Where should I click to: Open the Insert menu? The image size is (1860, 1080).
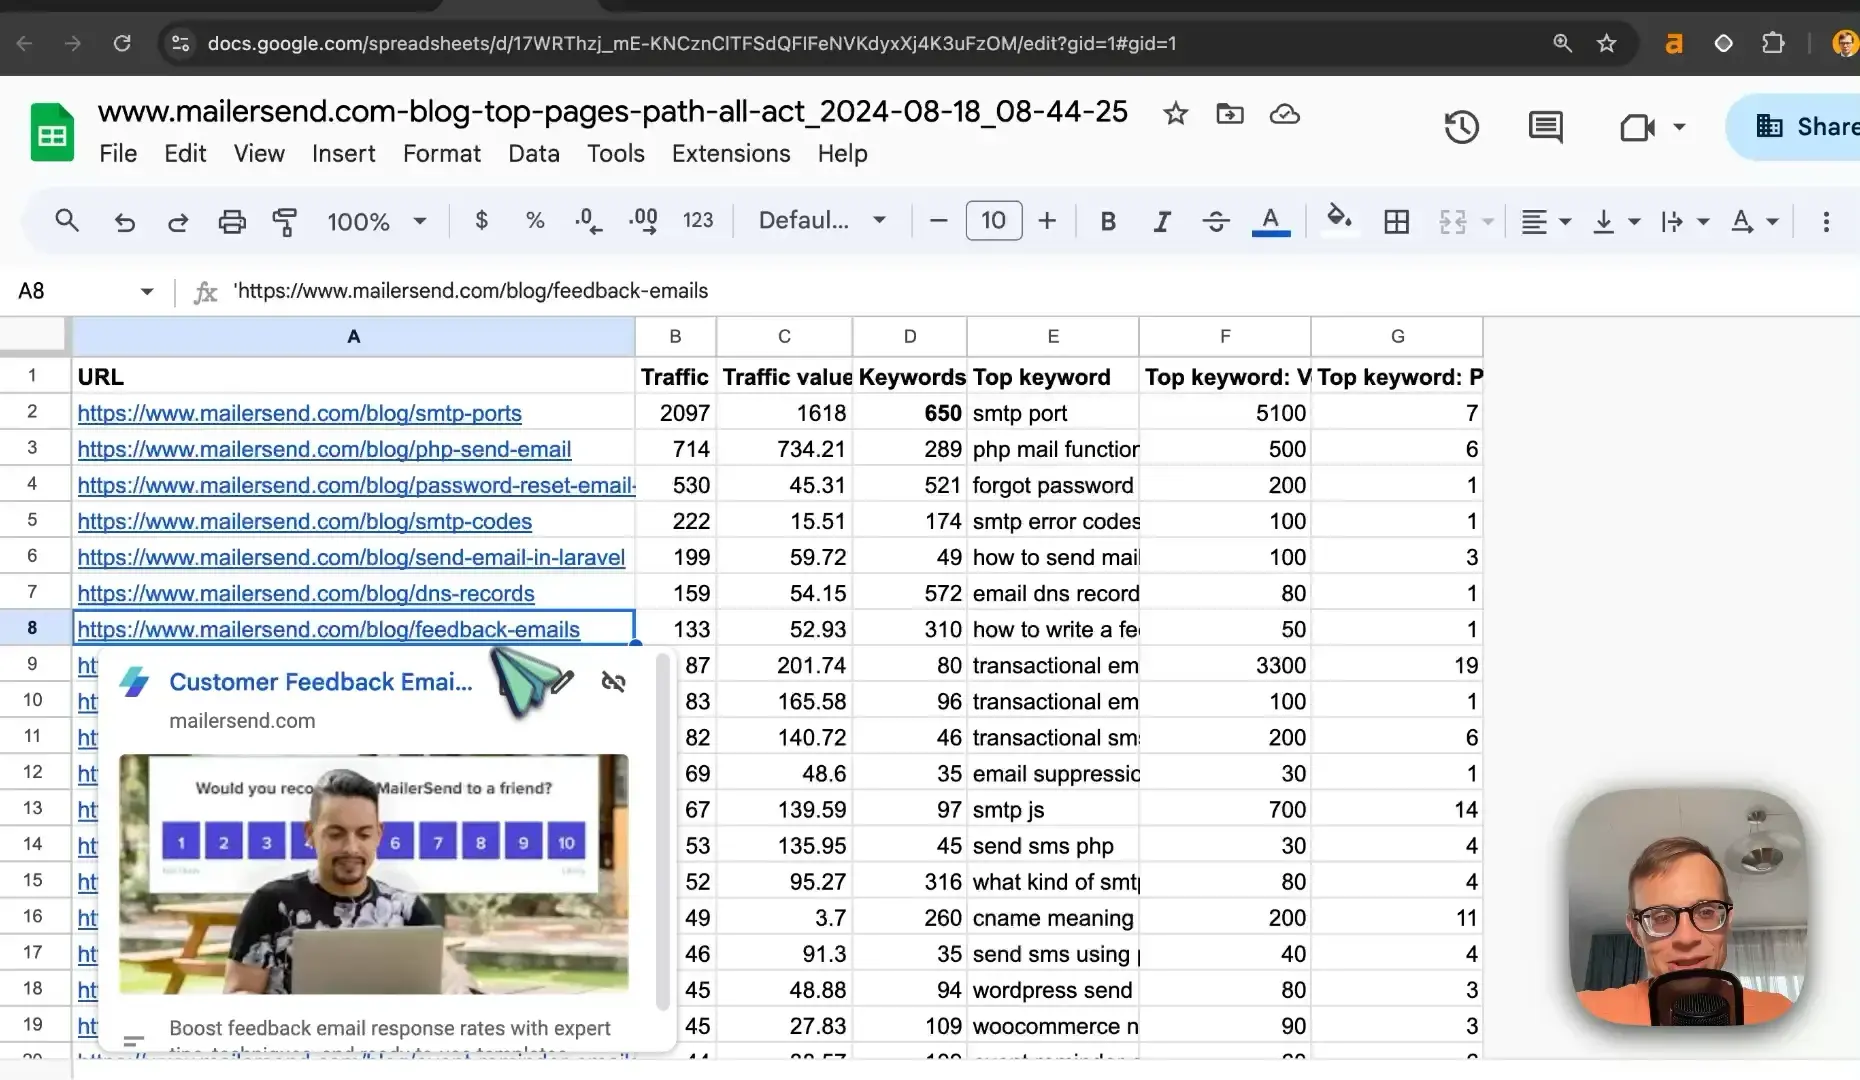click(343, 153)
